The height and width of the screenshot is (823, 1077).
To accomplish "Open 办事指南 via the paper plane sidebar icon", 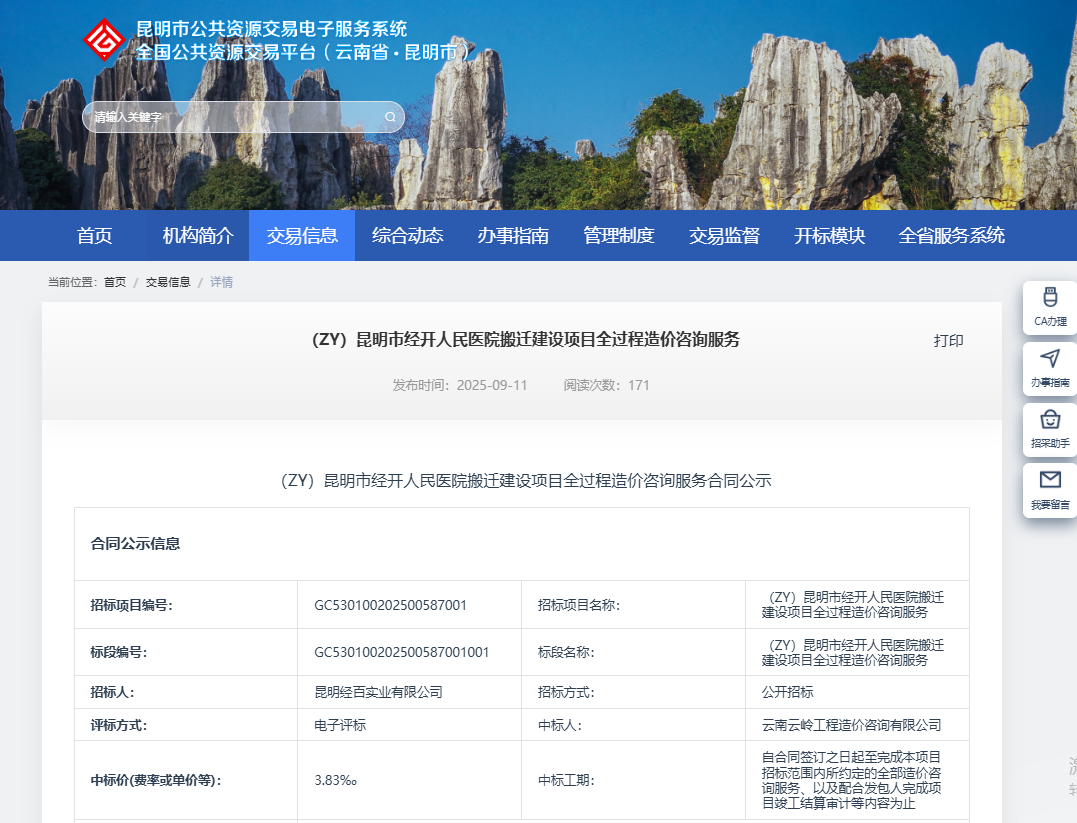I will pos(1049,360).
